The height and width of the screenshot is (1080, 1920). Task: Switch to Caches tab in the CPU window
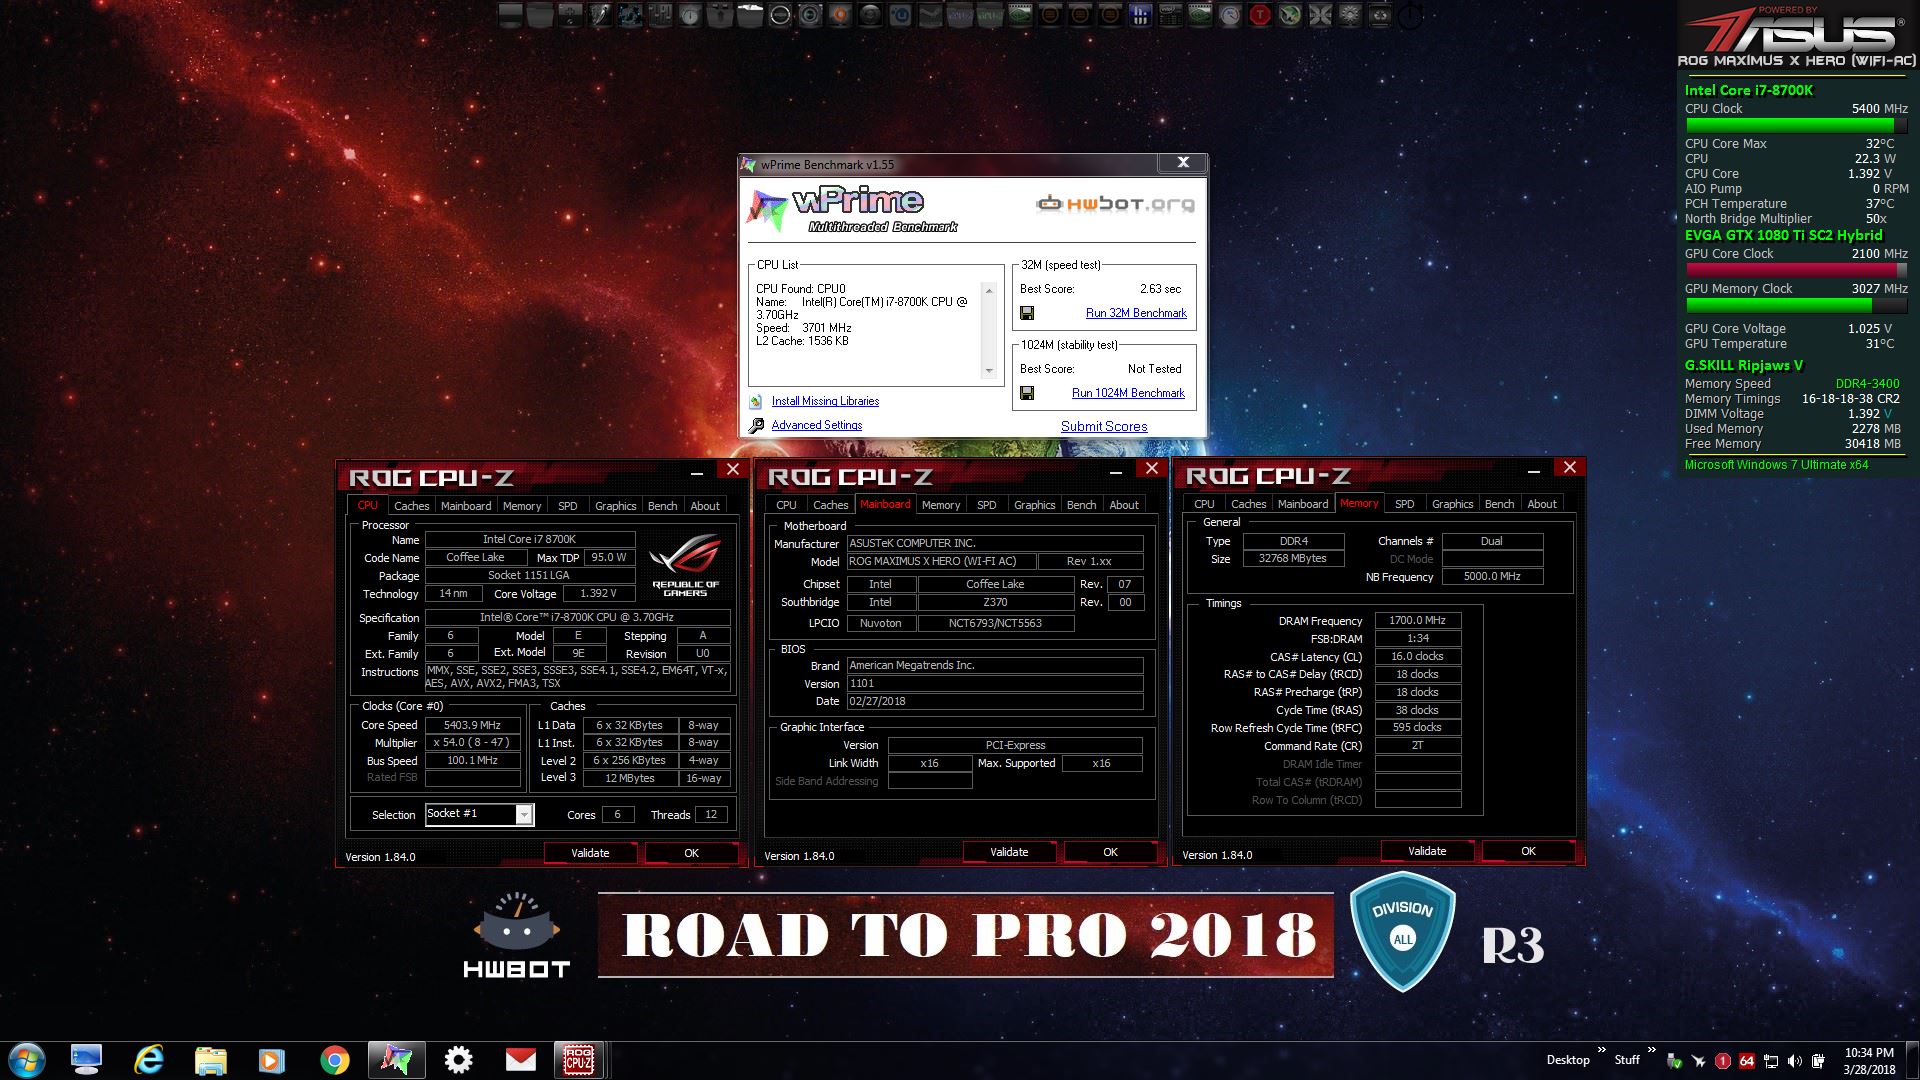(x=411, y=506)
